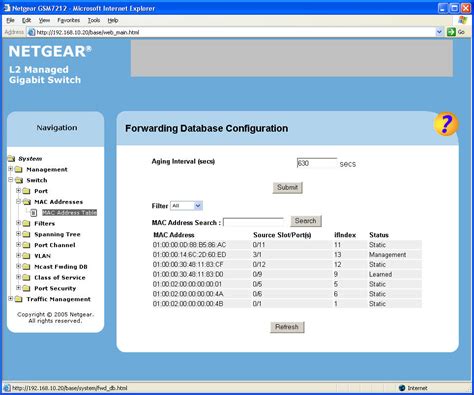Click the Switch open folder icon
Viewport: 474px width, 395px height.
click(x=19, y=180)
